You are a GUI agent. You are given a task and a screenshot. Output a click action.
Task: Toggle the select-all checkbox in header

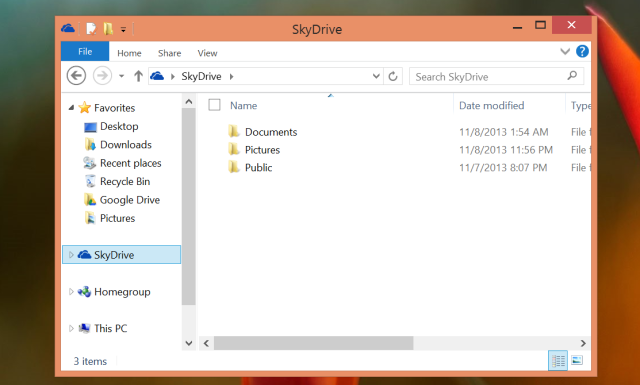(214, 105)
